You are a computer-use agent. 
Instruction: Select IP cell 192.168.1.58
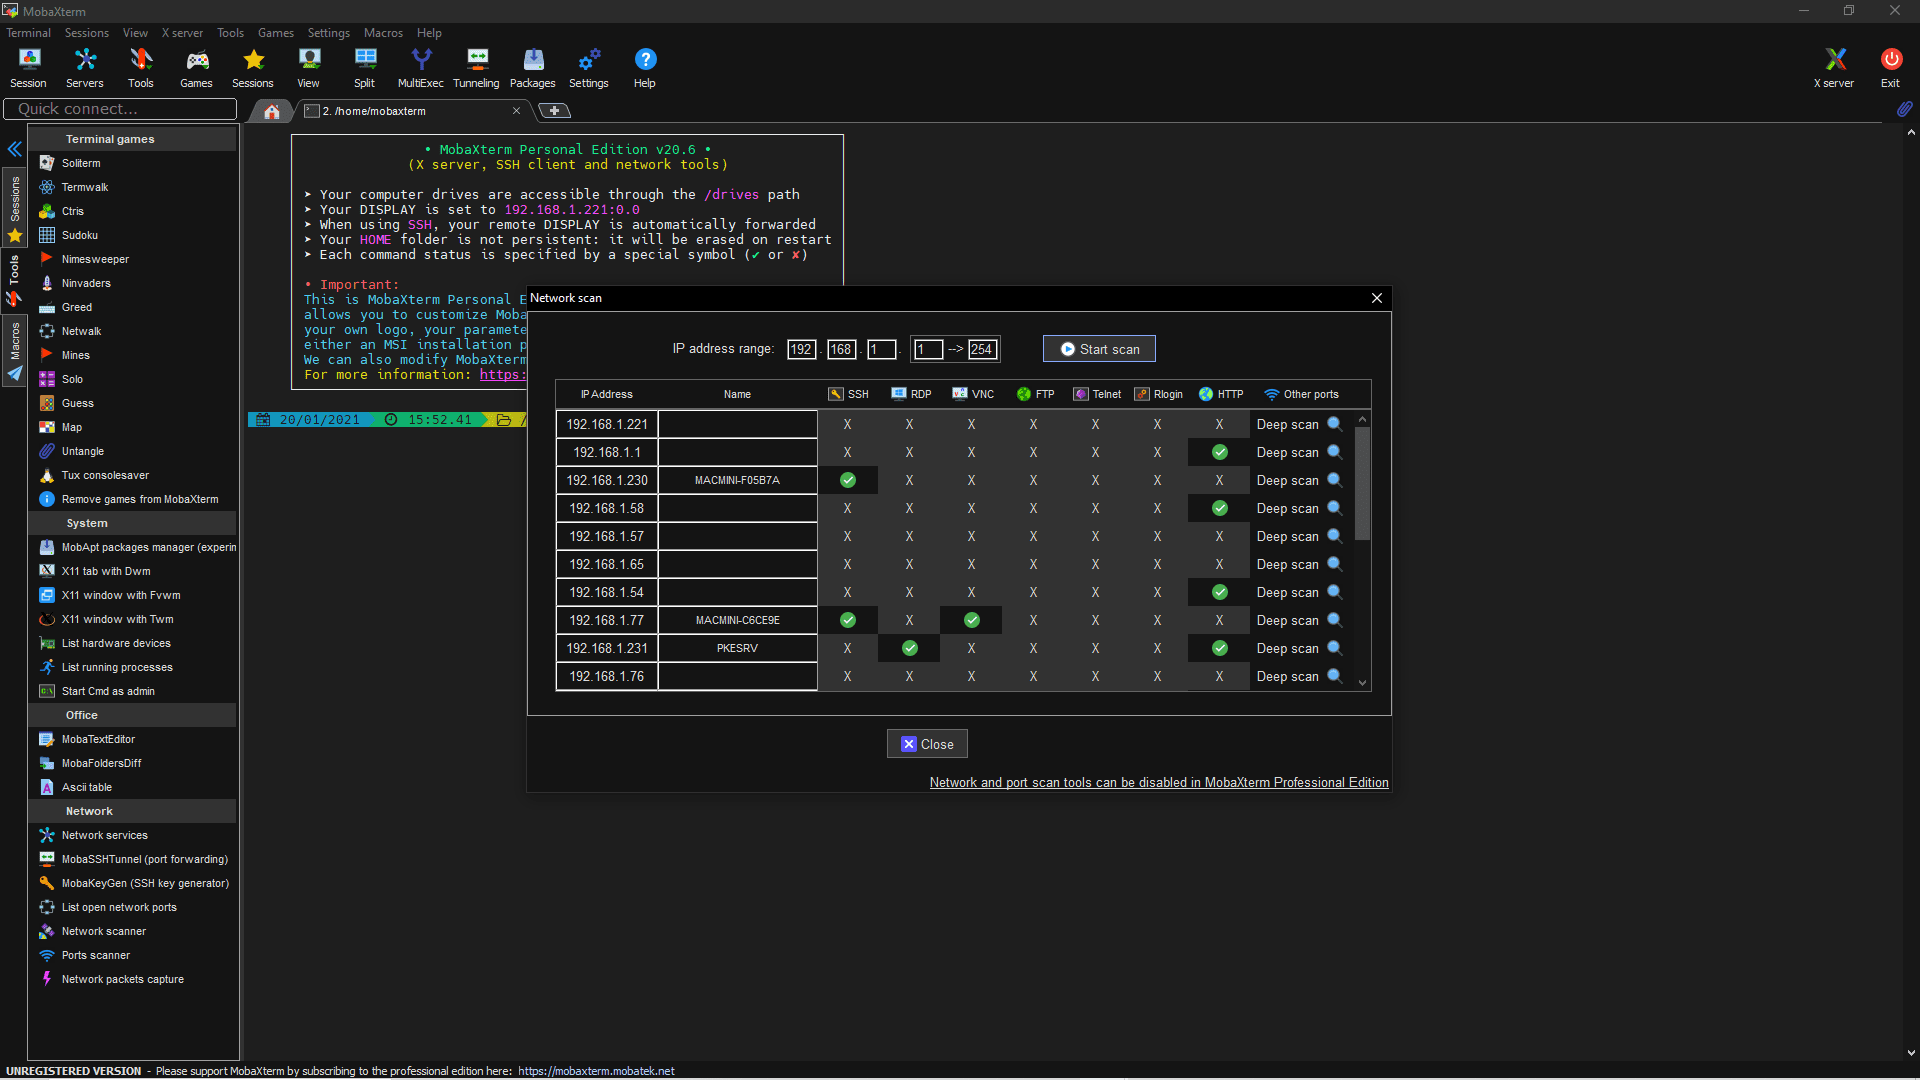click(x=607, y=508)
